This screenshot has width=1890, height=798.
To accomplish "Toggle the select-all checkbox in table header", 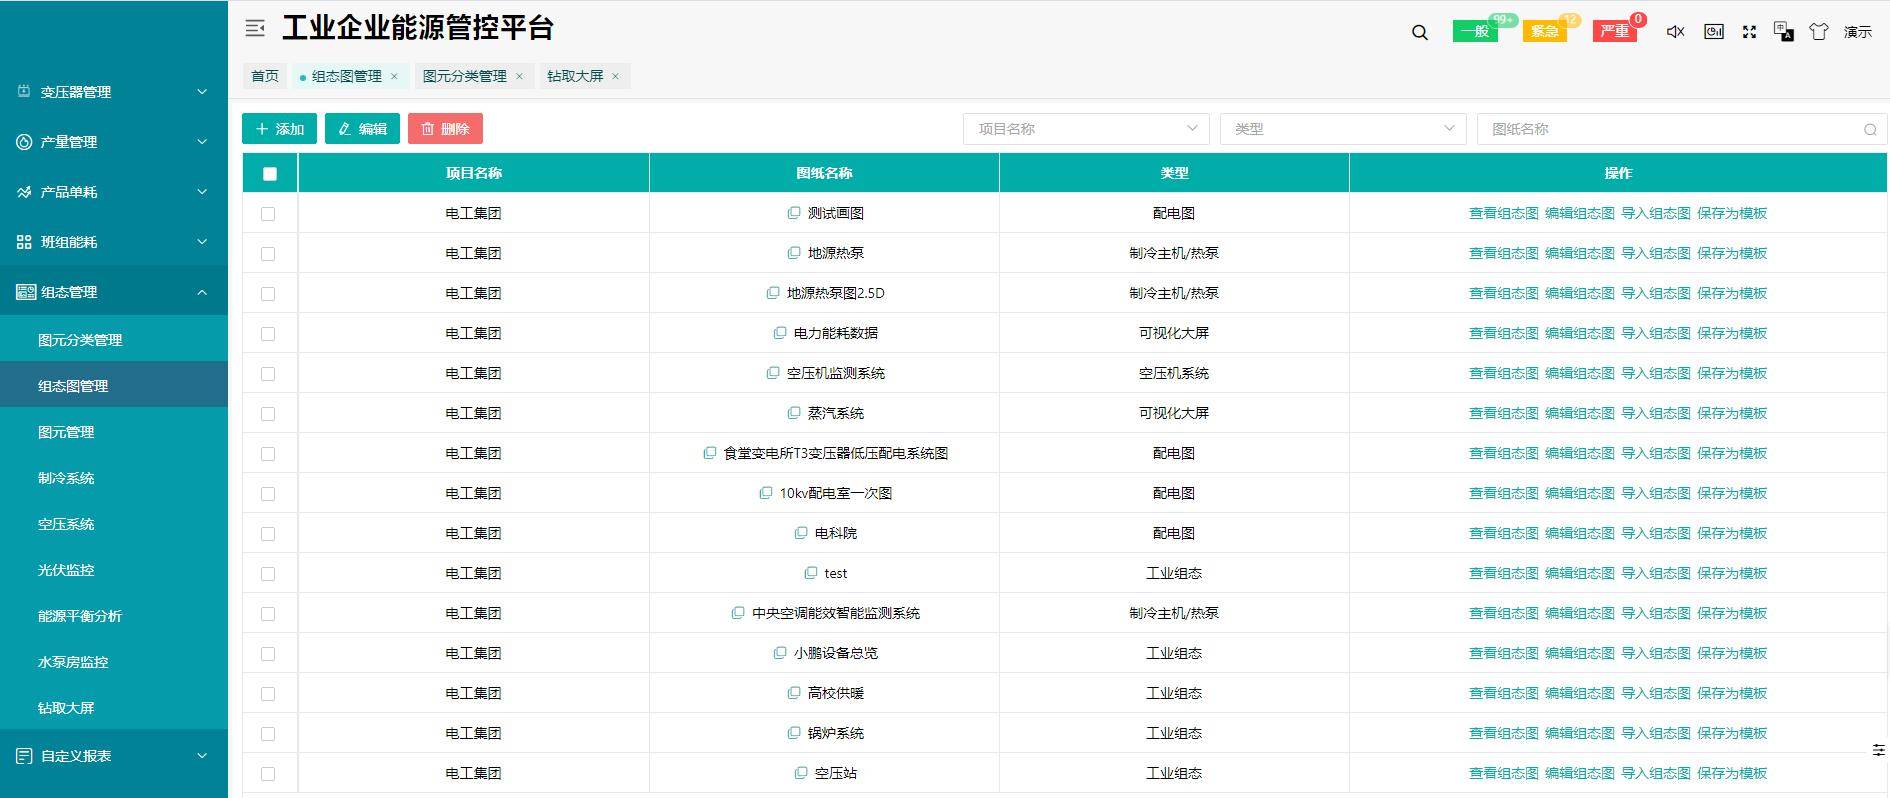I will [269, 174].
